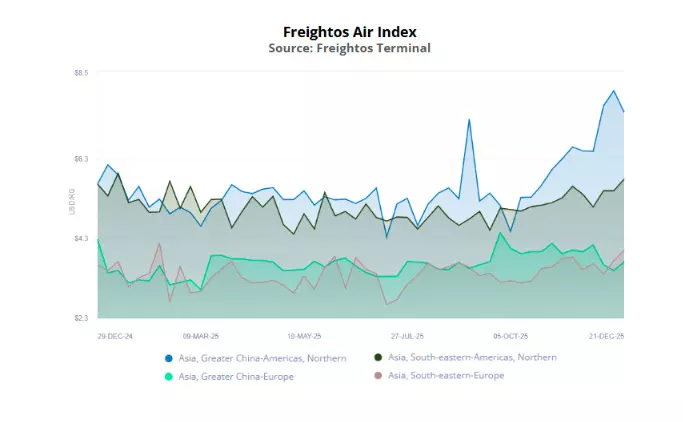Click the bright green Greater China-Europe legend dot
683x422 pixels.
[168, 376]
